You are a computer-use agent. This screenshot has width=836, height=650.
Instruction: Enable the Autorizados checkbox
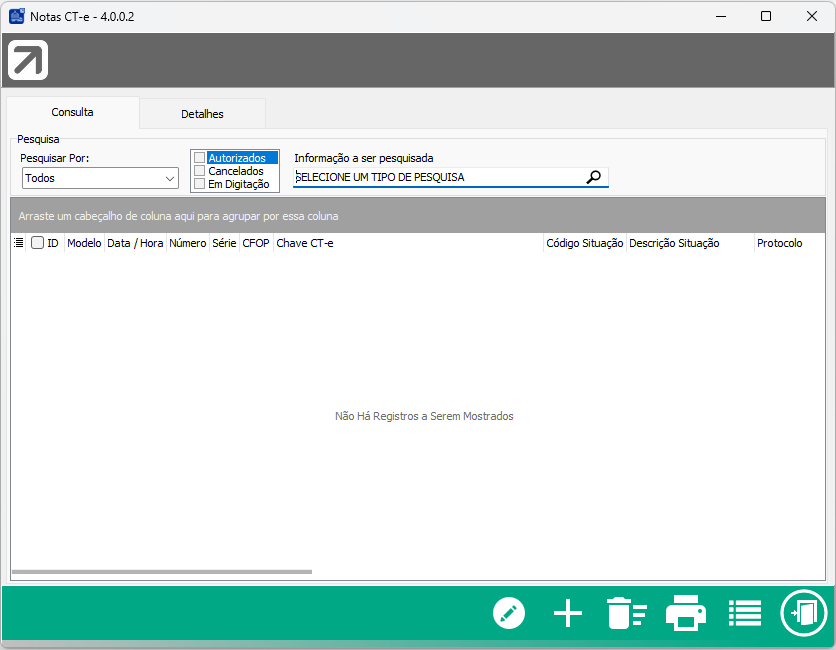coord(200,158)
